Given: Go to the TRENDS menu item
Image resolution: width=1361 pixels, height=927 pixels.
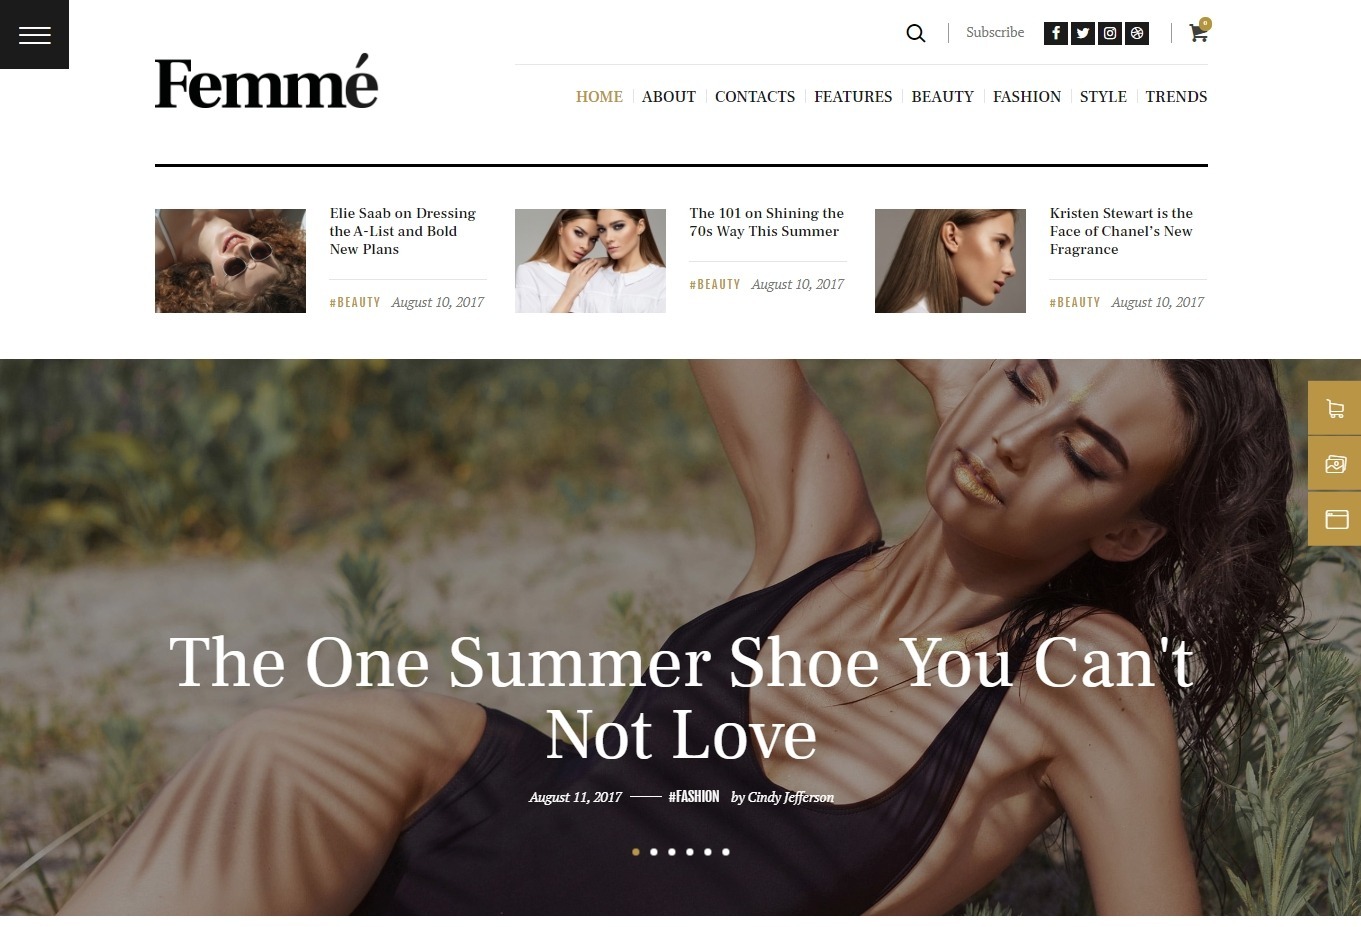Looking at the screenshot, I should (x=1176, y=97).
